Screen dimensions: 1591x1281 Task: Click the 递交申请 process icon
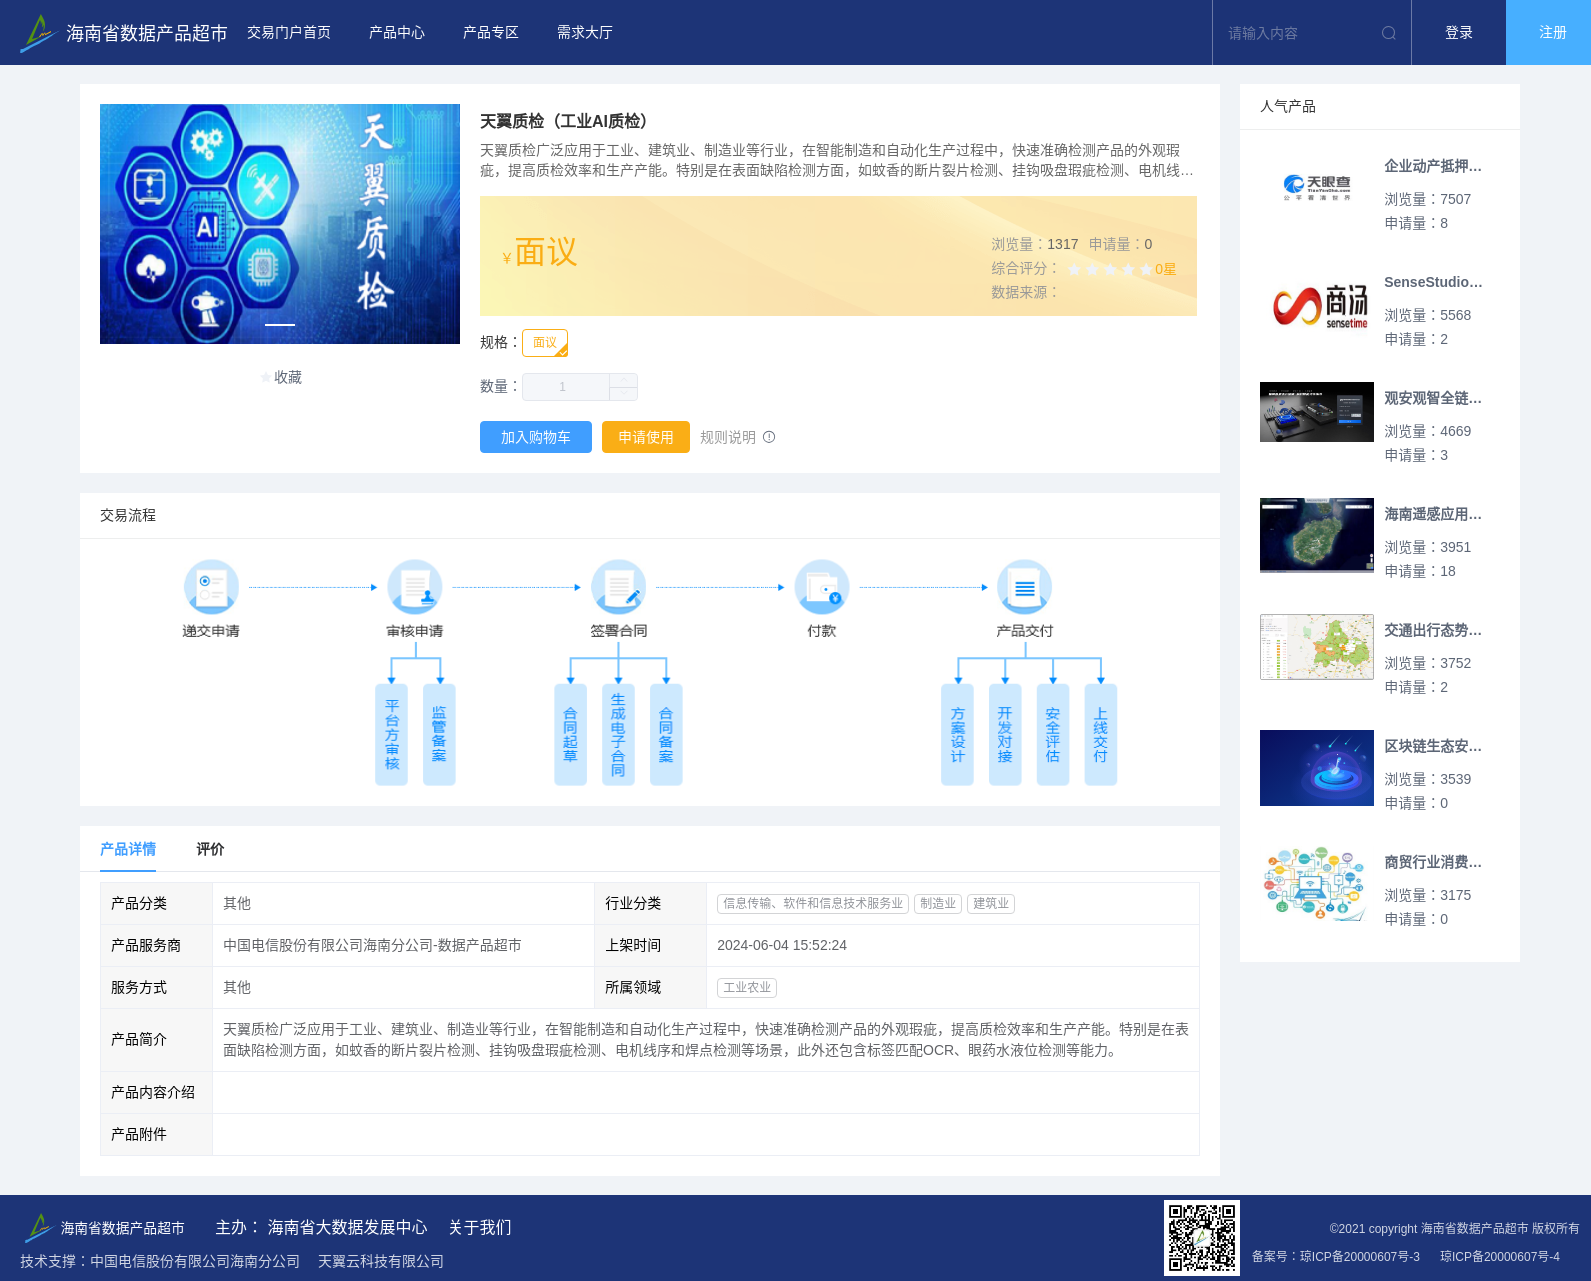pyautogui.click(x=211, y=587)
